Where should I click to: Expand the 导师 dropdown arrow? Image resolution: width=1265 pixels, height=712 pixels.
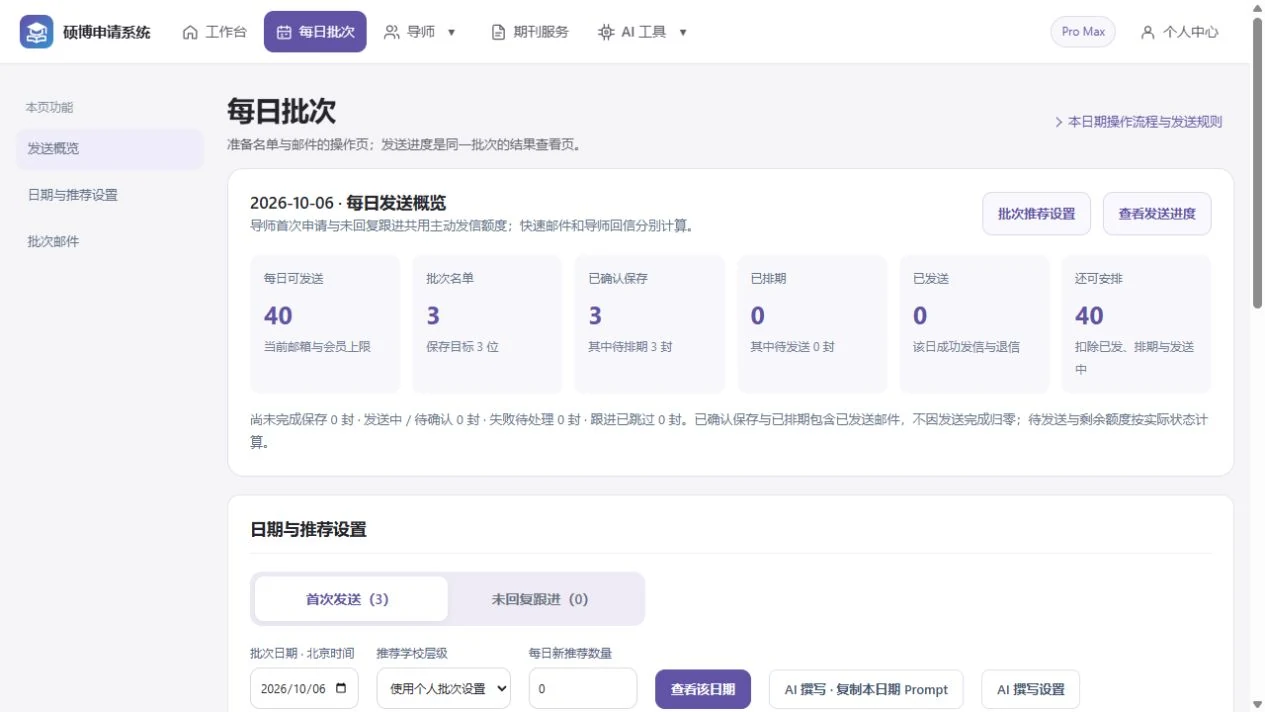tap(451, 32)
